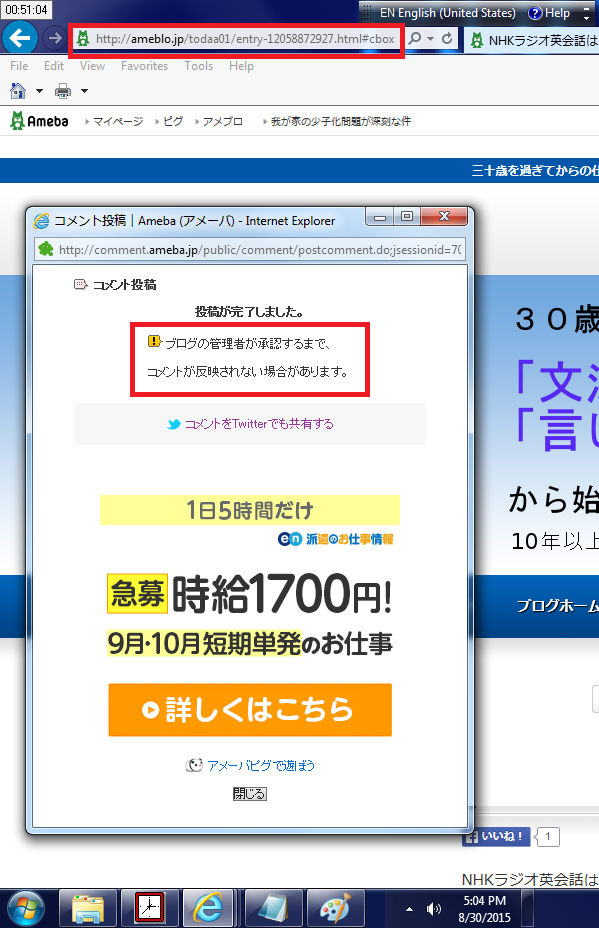Click the Print icon in command bar

pos(63,91)
